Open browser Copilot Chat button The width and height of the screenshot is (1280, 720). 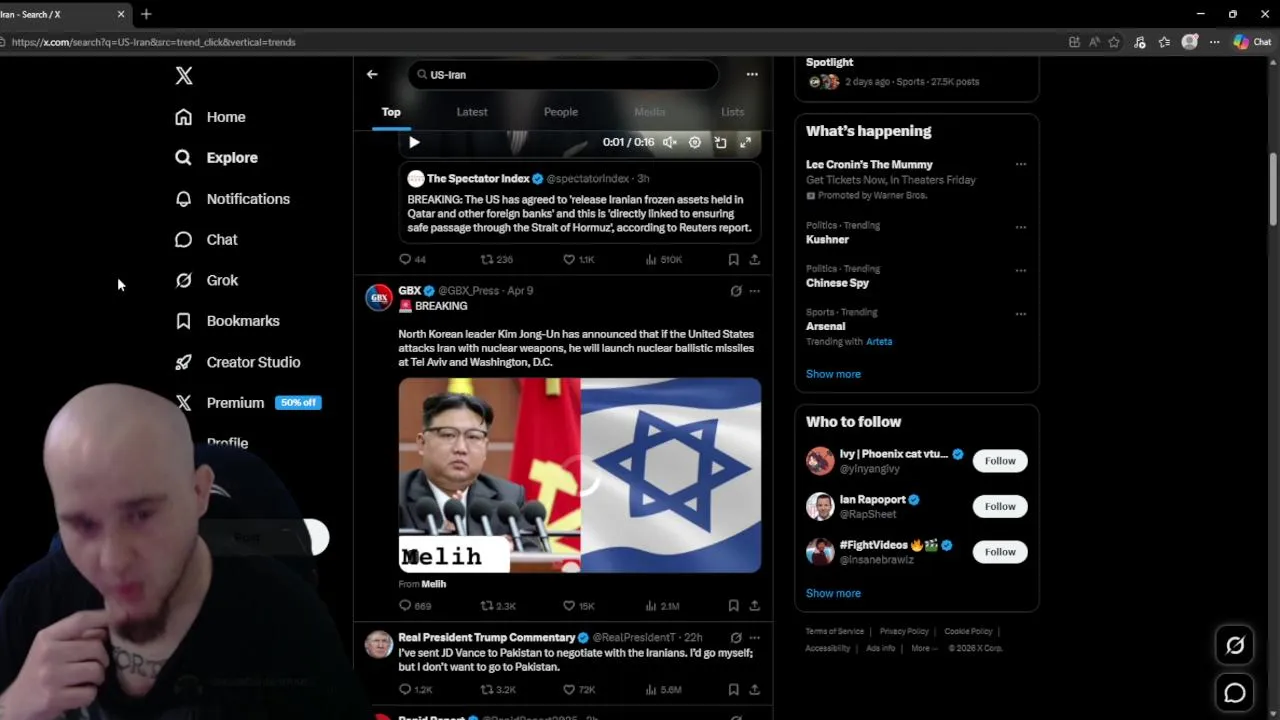(x=1252, y=42)
